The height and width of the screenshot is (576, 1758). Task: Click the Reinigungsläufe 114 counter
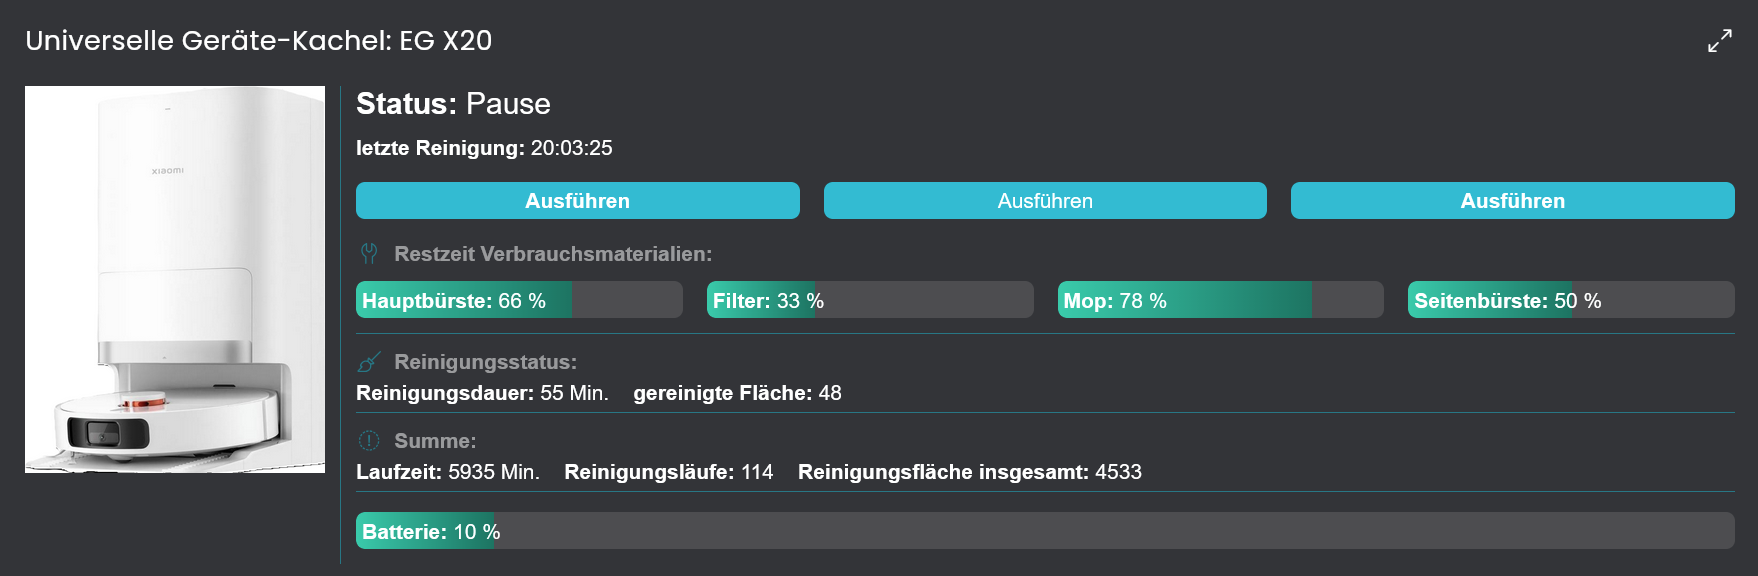coord(757,472)
